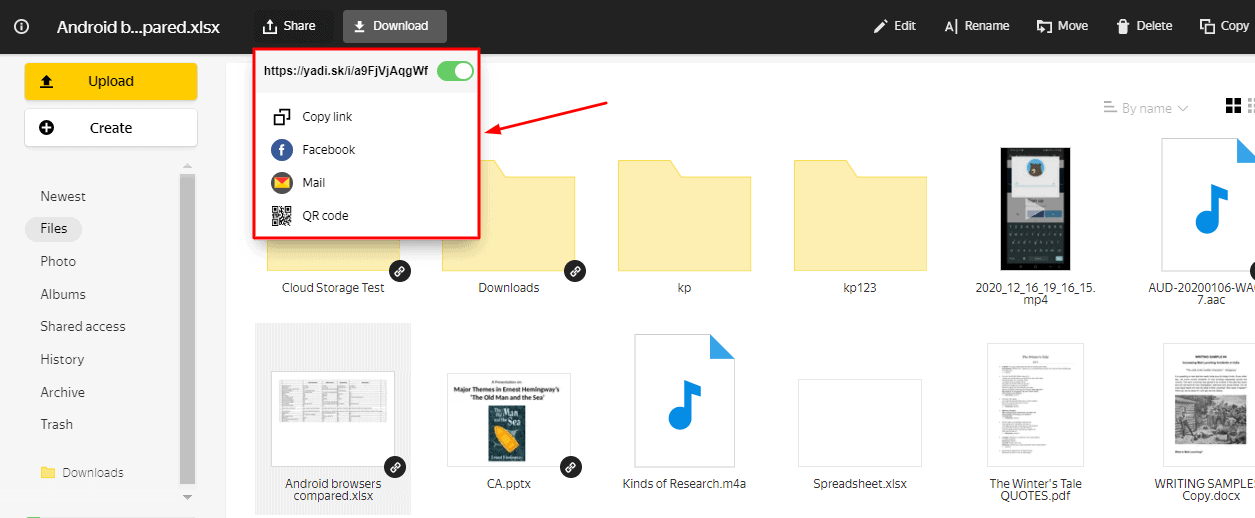Open the Share menu button
Screen dimensions: 1255x518
click(x=289, y=26)
